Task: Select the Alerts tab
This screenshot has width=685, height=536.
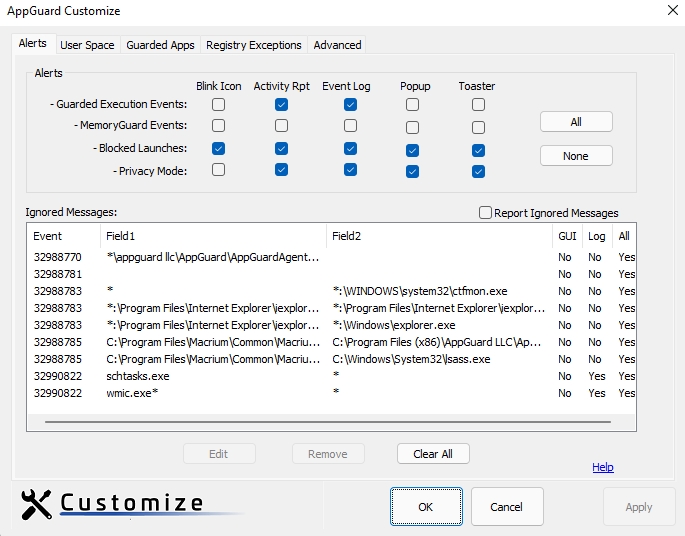Action: click(x=33, y=43)
